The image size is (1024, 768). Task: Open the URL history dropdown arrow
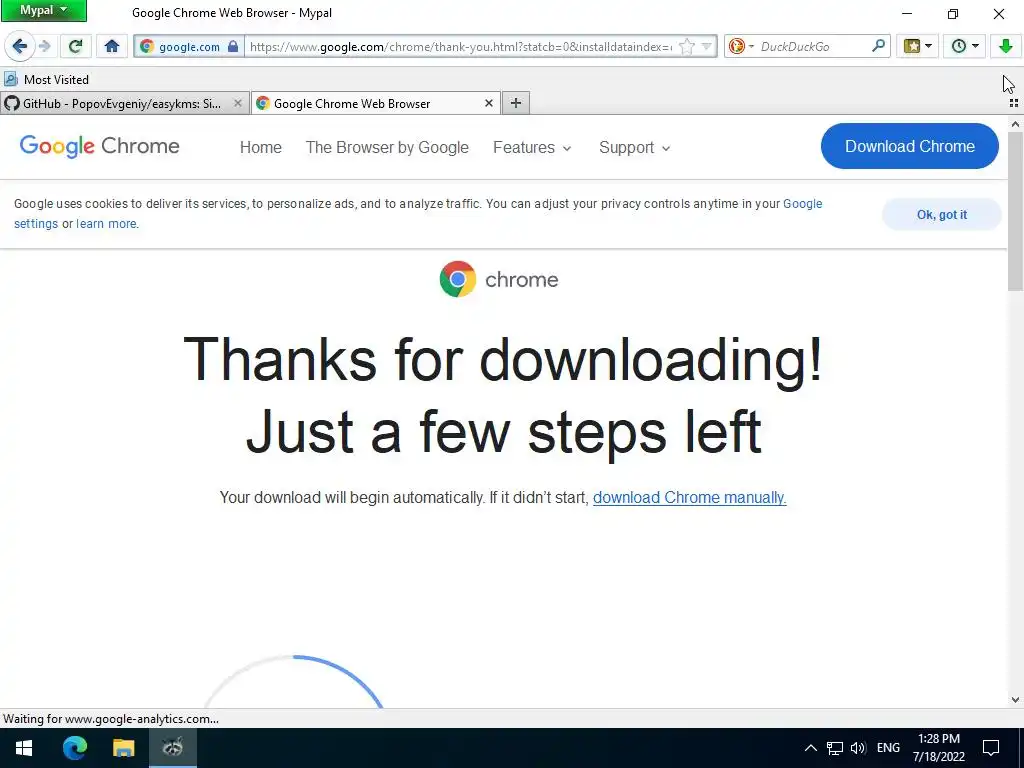tap(707, 46)
